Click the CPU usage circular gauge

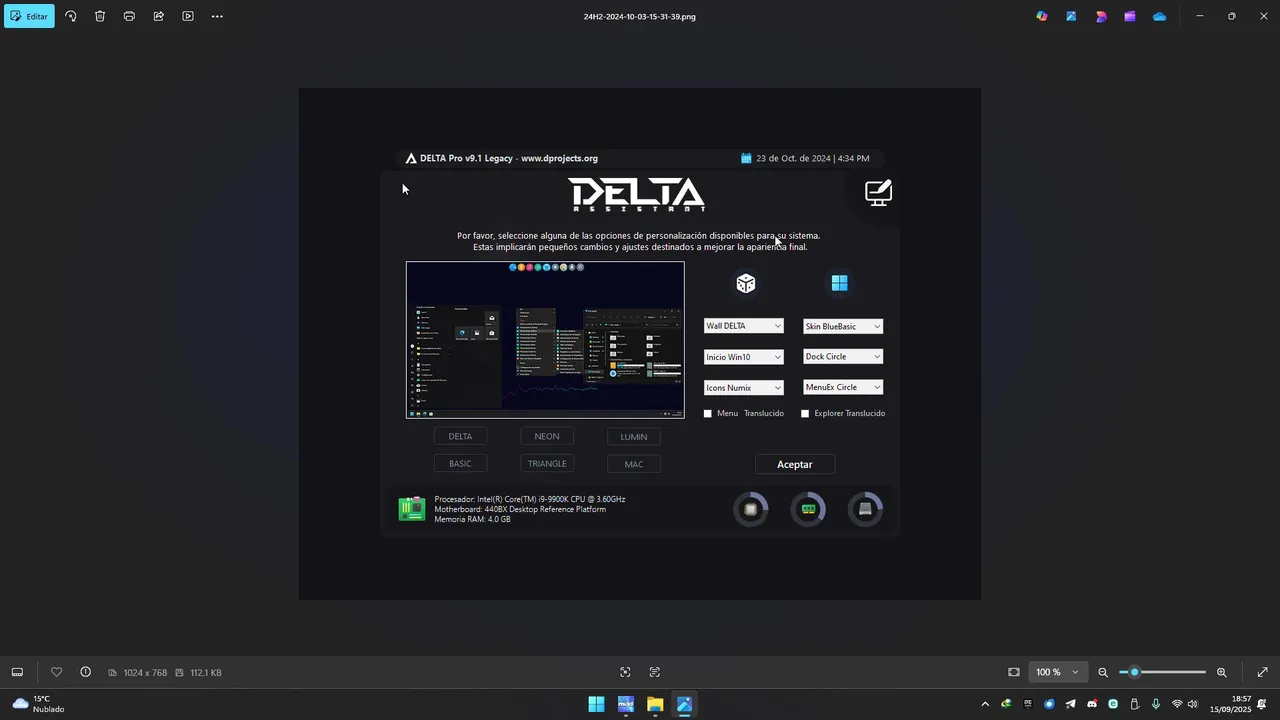click(751, 509)
